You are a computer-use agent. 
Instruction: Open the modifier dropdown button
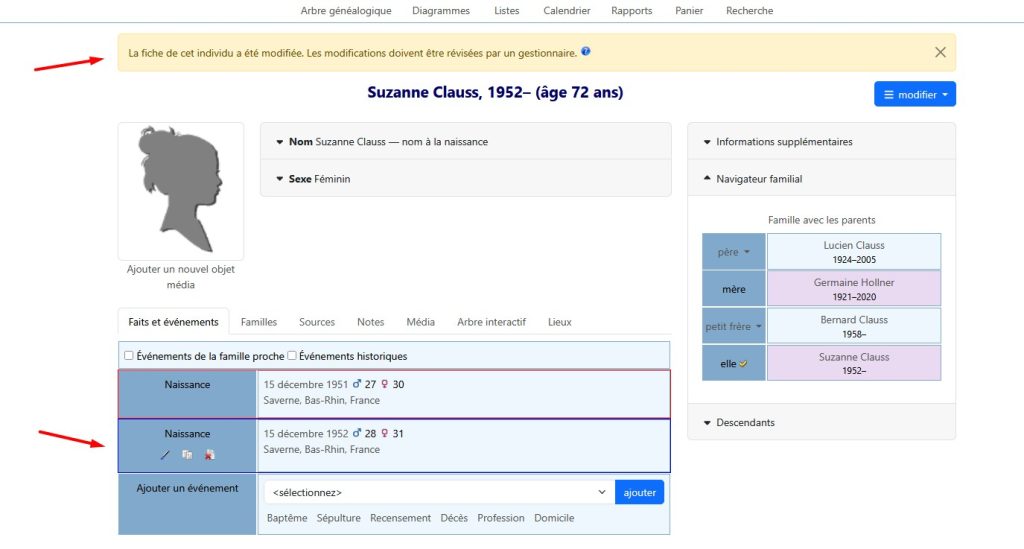point(914,95)
